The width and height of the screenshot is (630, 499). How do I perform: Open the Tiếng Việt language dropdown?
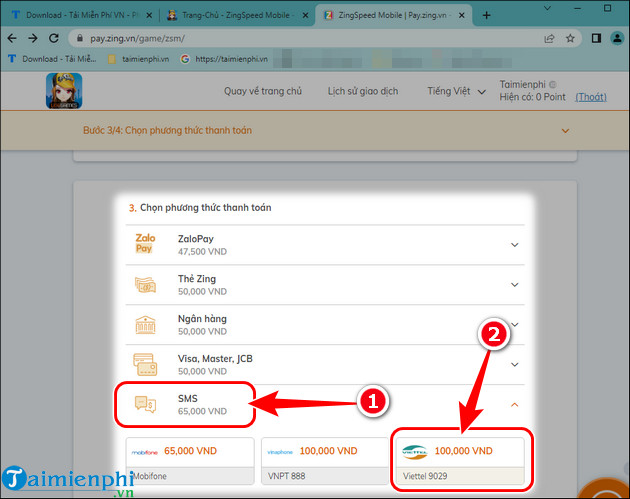456,91
